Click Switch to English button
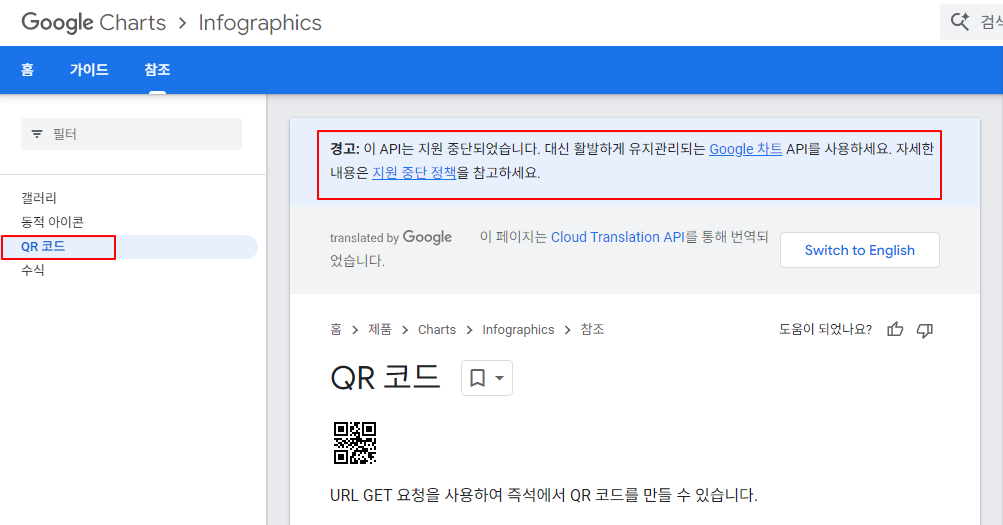The height and width of the screenshot is (525, 1003). [x=860, y=250]
